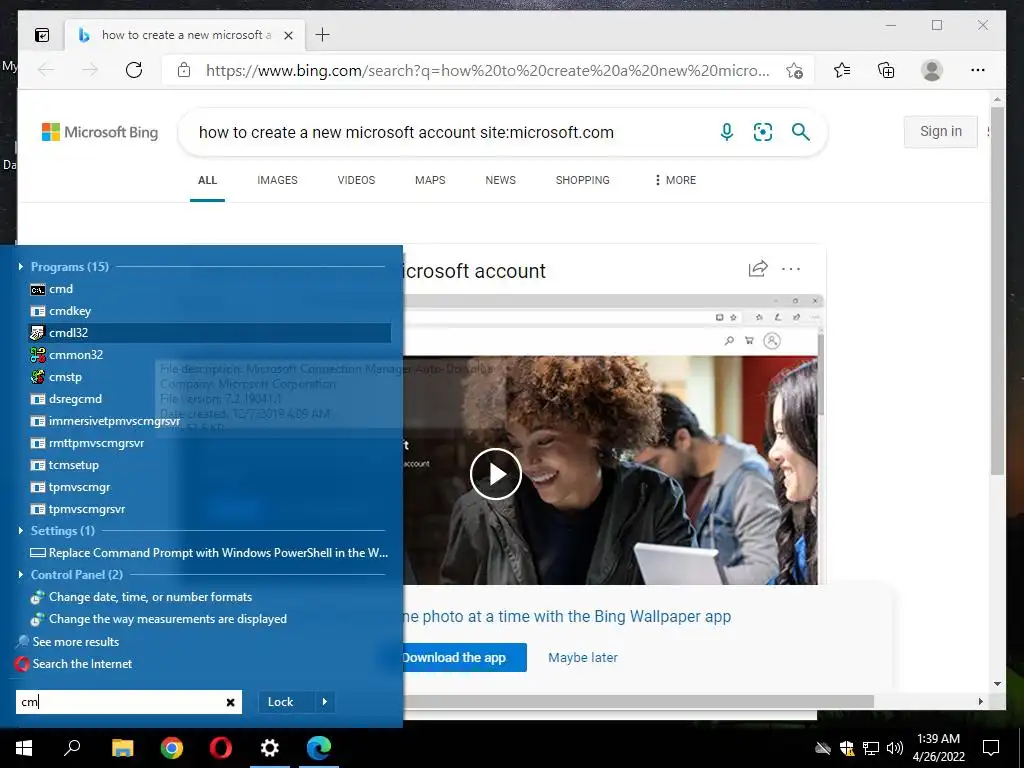Switch to Edge in the taskbar

[x=319, y=748]
